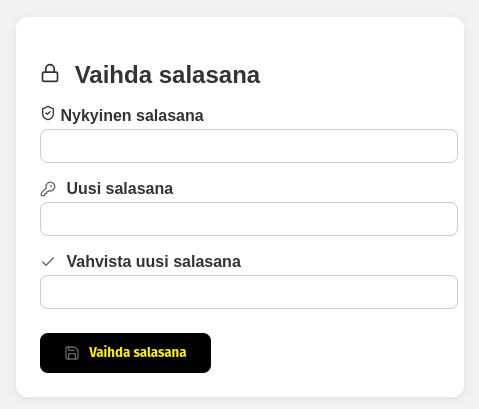Focus the Uusi salasana password field
The width and height of the screenshot is (479, 409).
(249, 219)
